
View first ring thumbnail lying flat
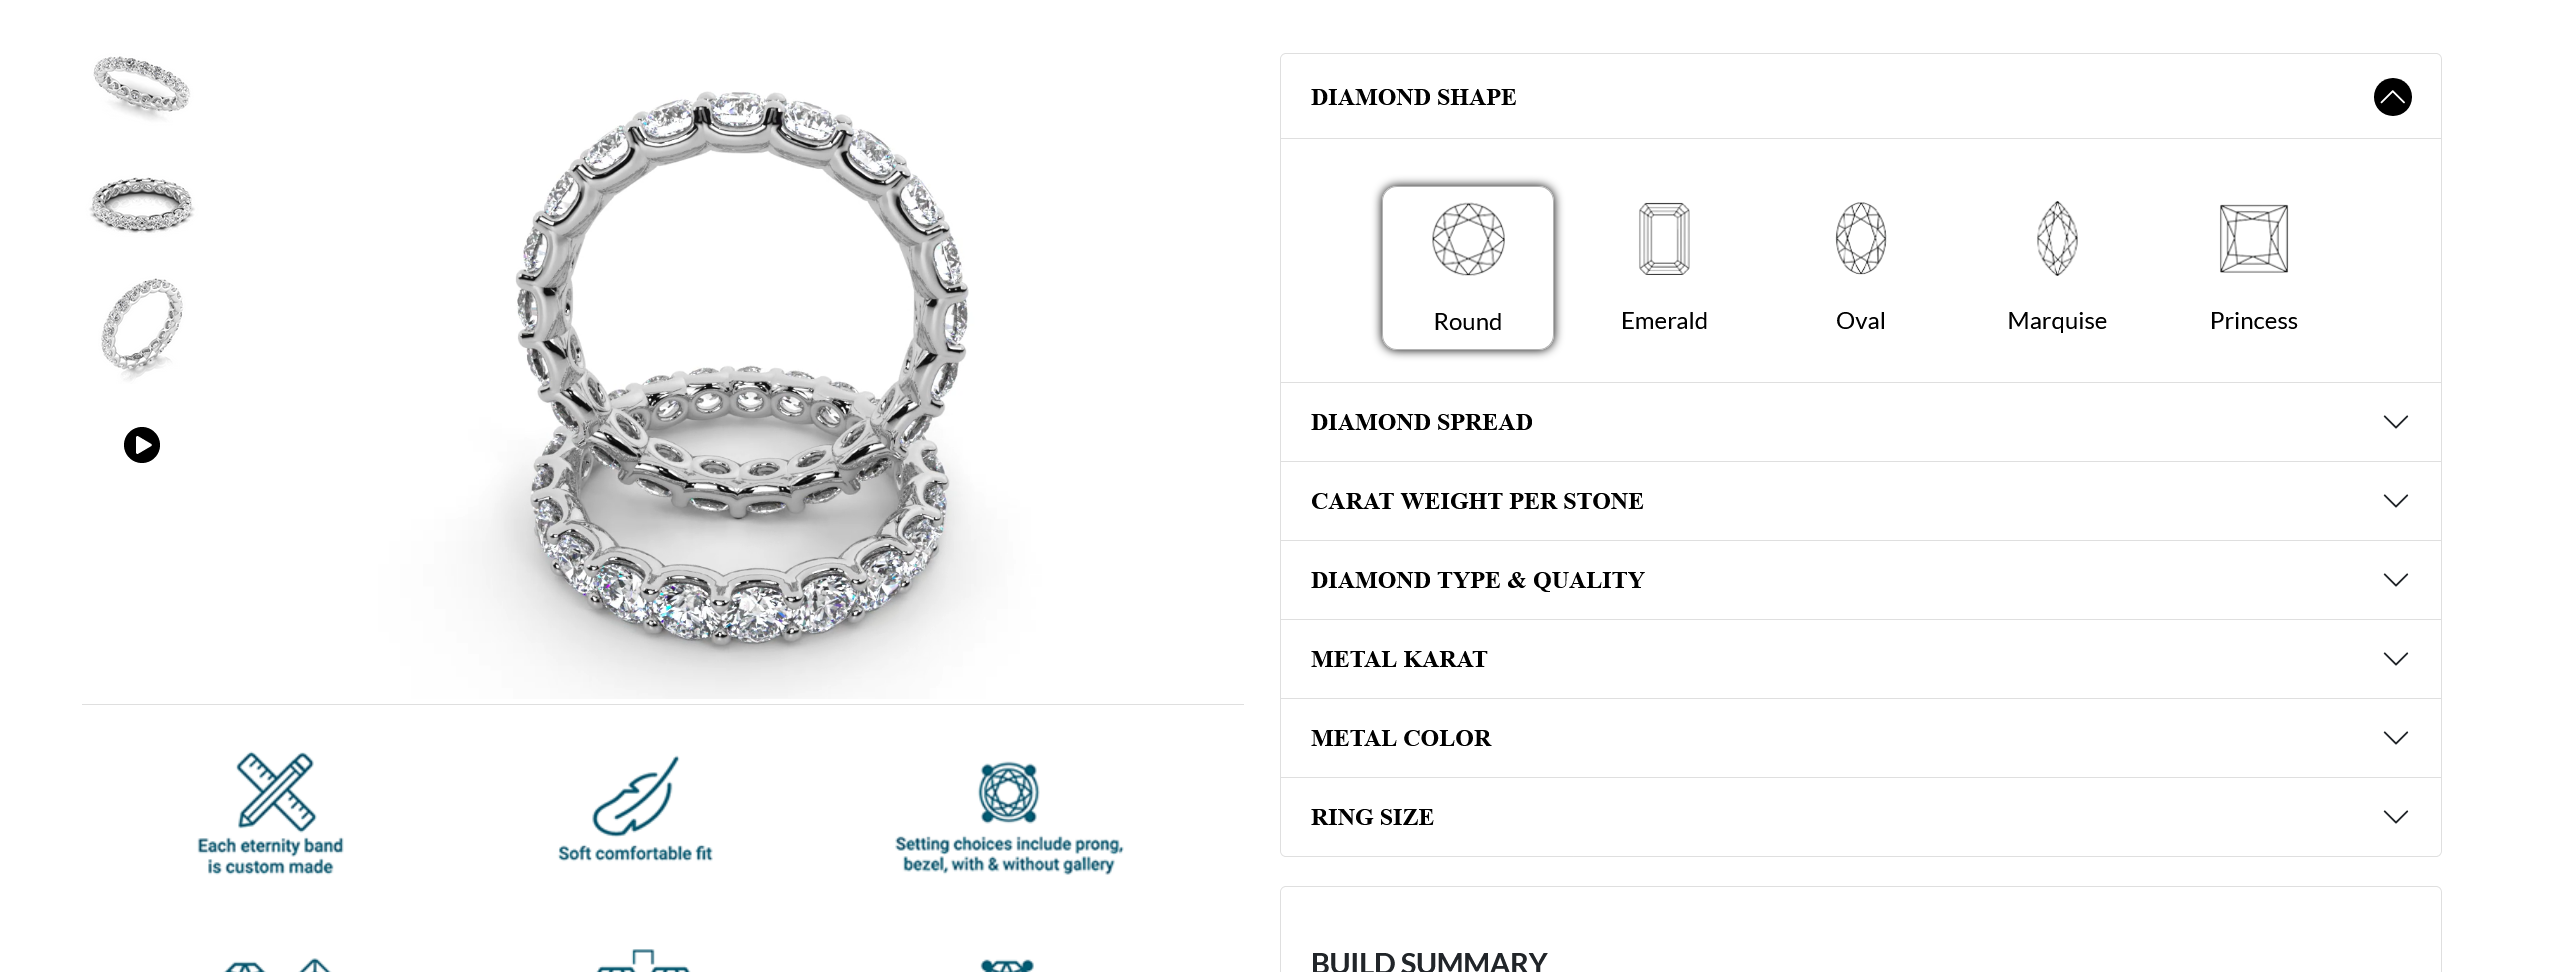pos(141,85)
